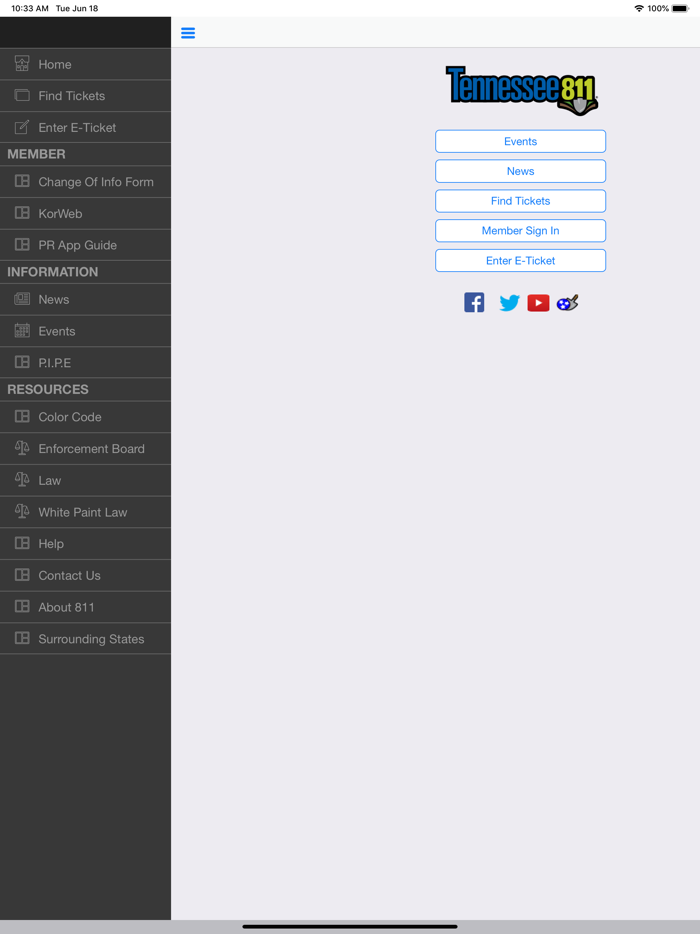Open the News button on main page

tap(521, 171)
